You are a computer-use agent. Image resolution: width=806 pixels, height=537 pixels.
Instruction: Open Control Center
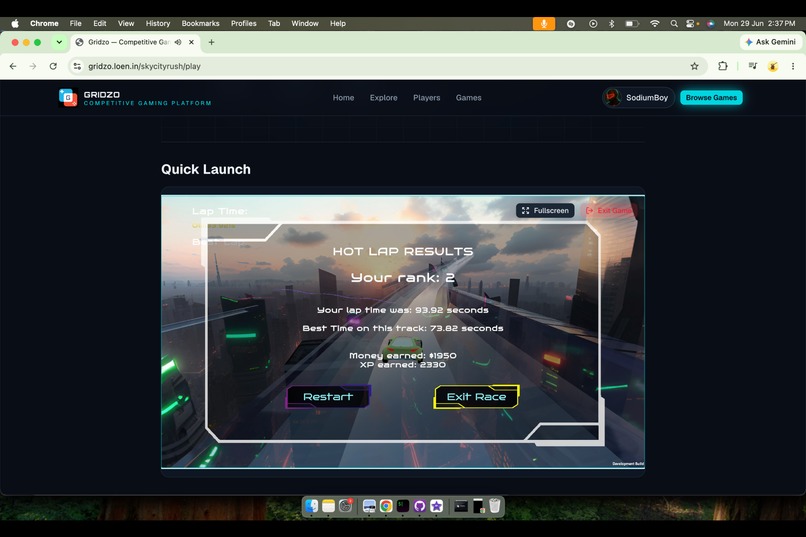point(692,24)
